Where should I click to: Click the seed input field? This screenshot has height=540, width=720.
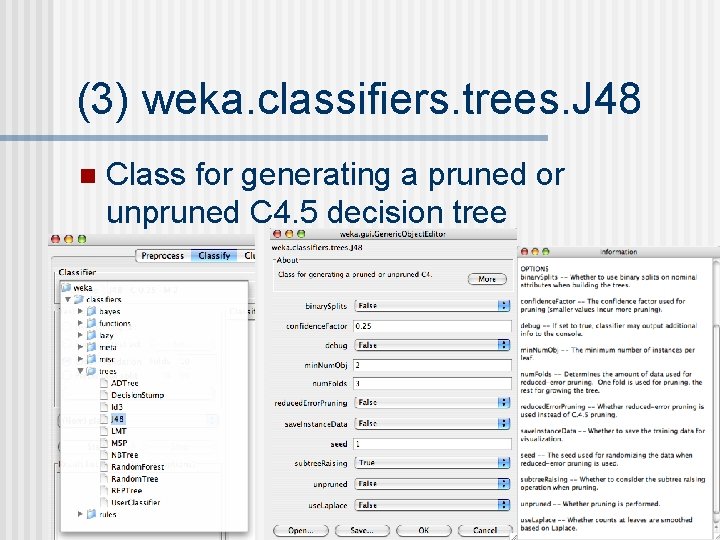tap(432, 444)
